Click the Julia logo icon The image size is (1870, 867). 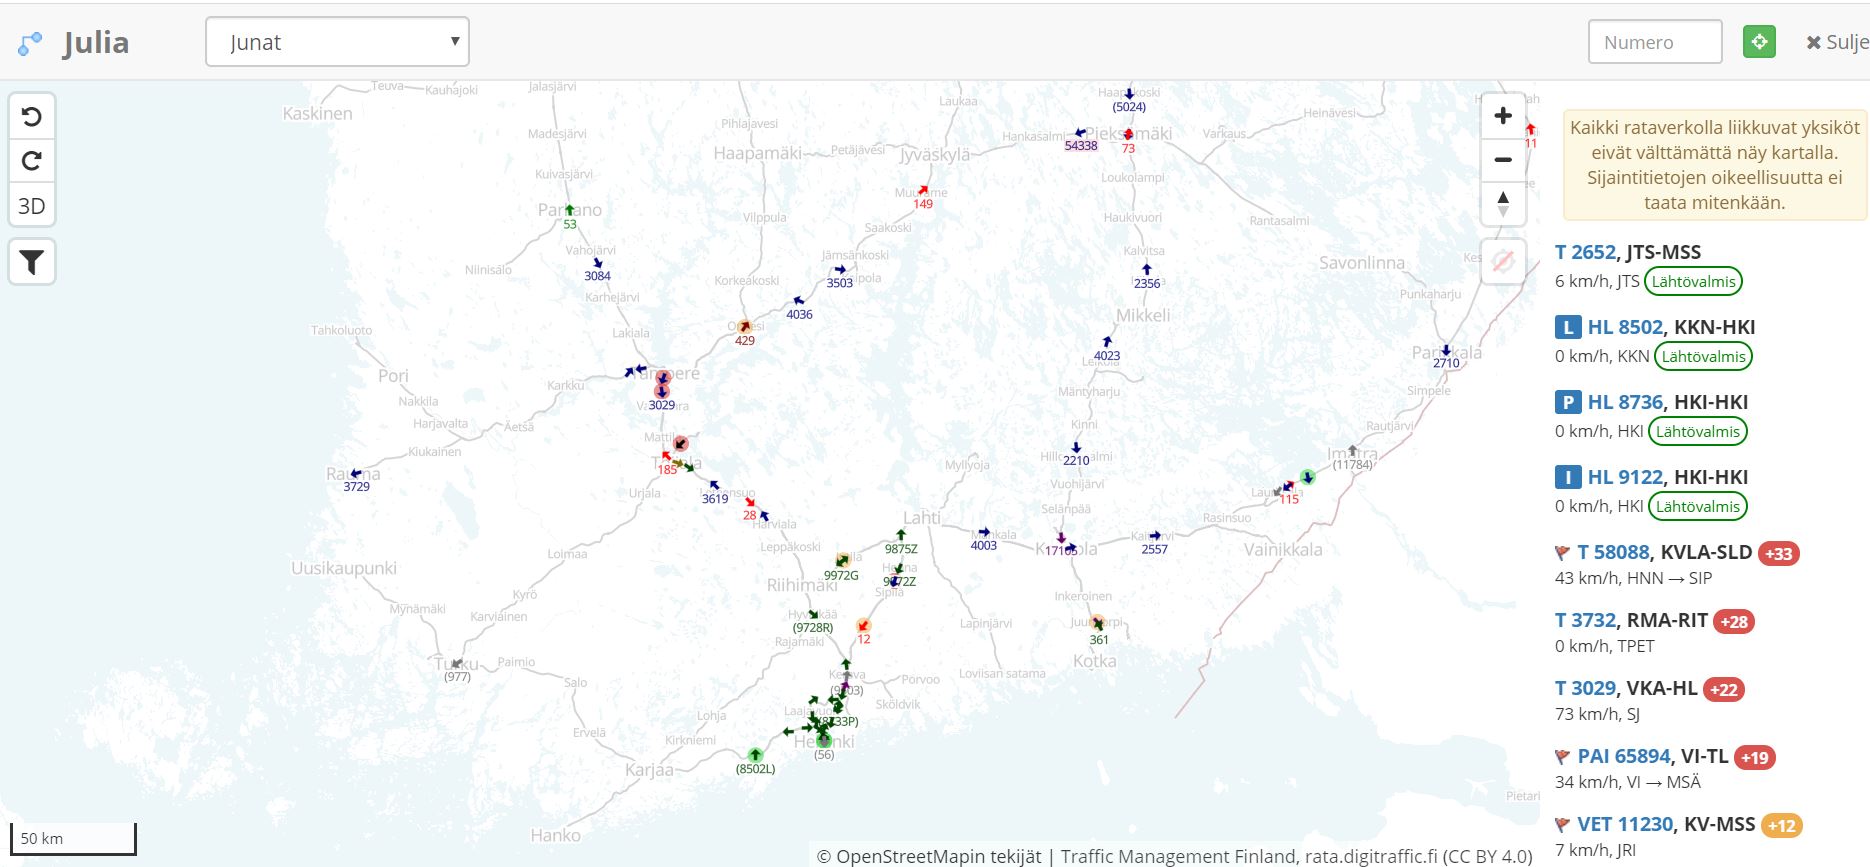(x=30, y=43)
